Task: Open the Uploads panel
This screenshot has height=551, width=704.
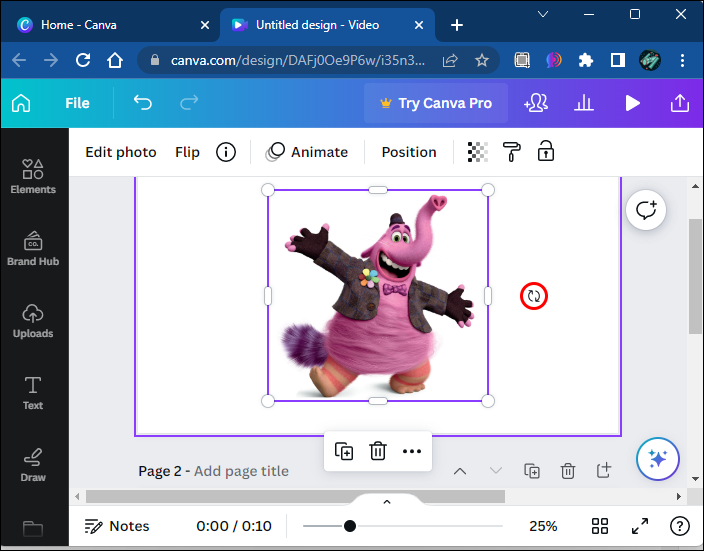Action: pyautogui.click(x=33, y=321)
